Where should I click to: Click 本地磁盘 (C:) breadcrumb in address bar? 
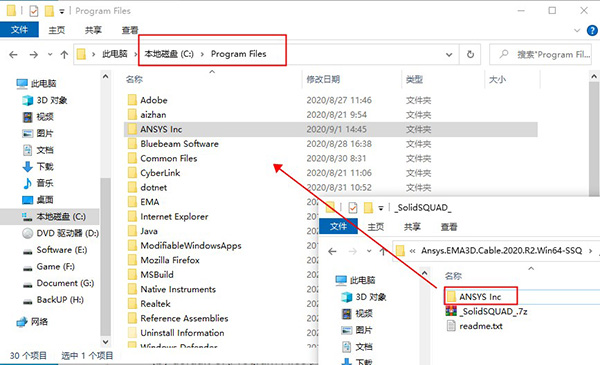[169, 54]
